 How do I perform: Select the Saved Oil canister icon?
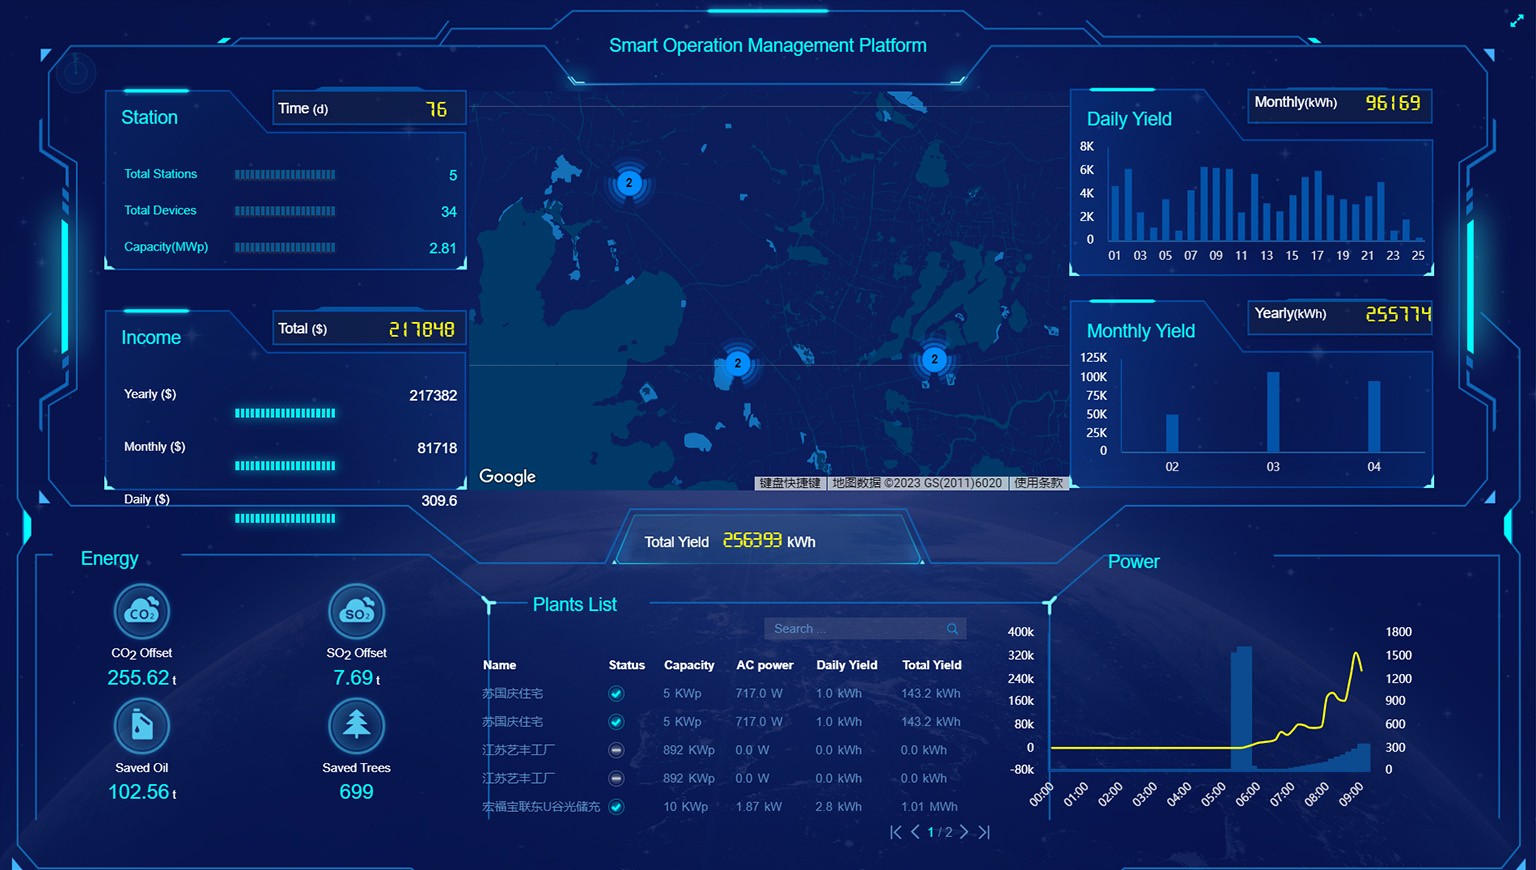tap(142, 726)
